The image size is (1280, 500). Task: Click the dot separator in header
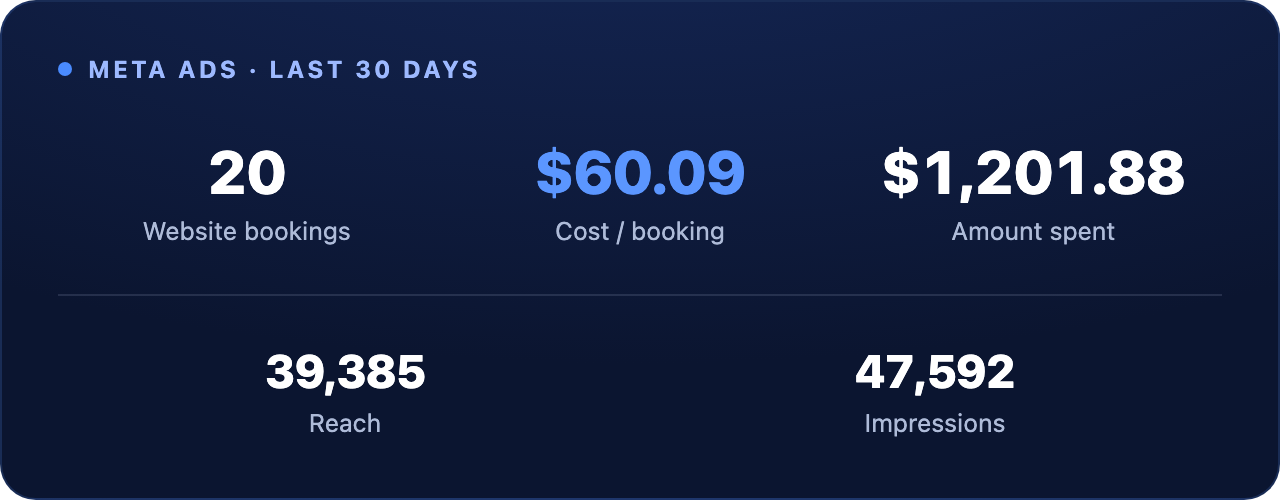(254, 70)
